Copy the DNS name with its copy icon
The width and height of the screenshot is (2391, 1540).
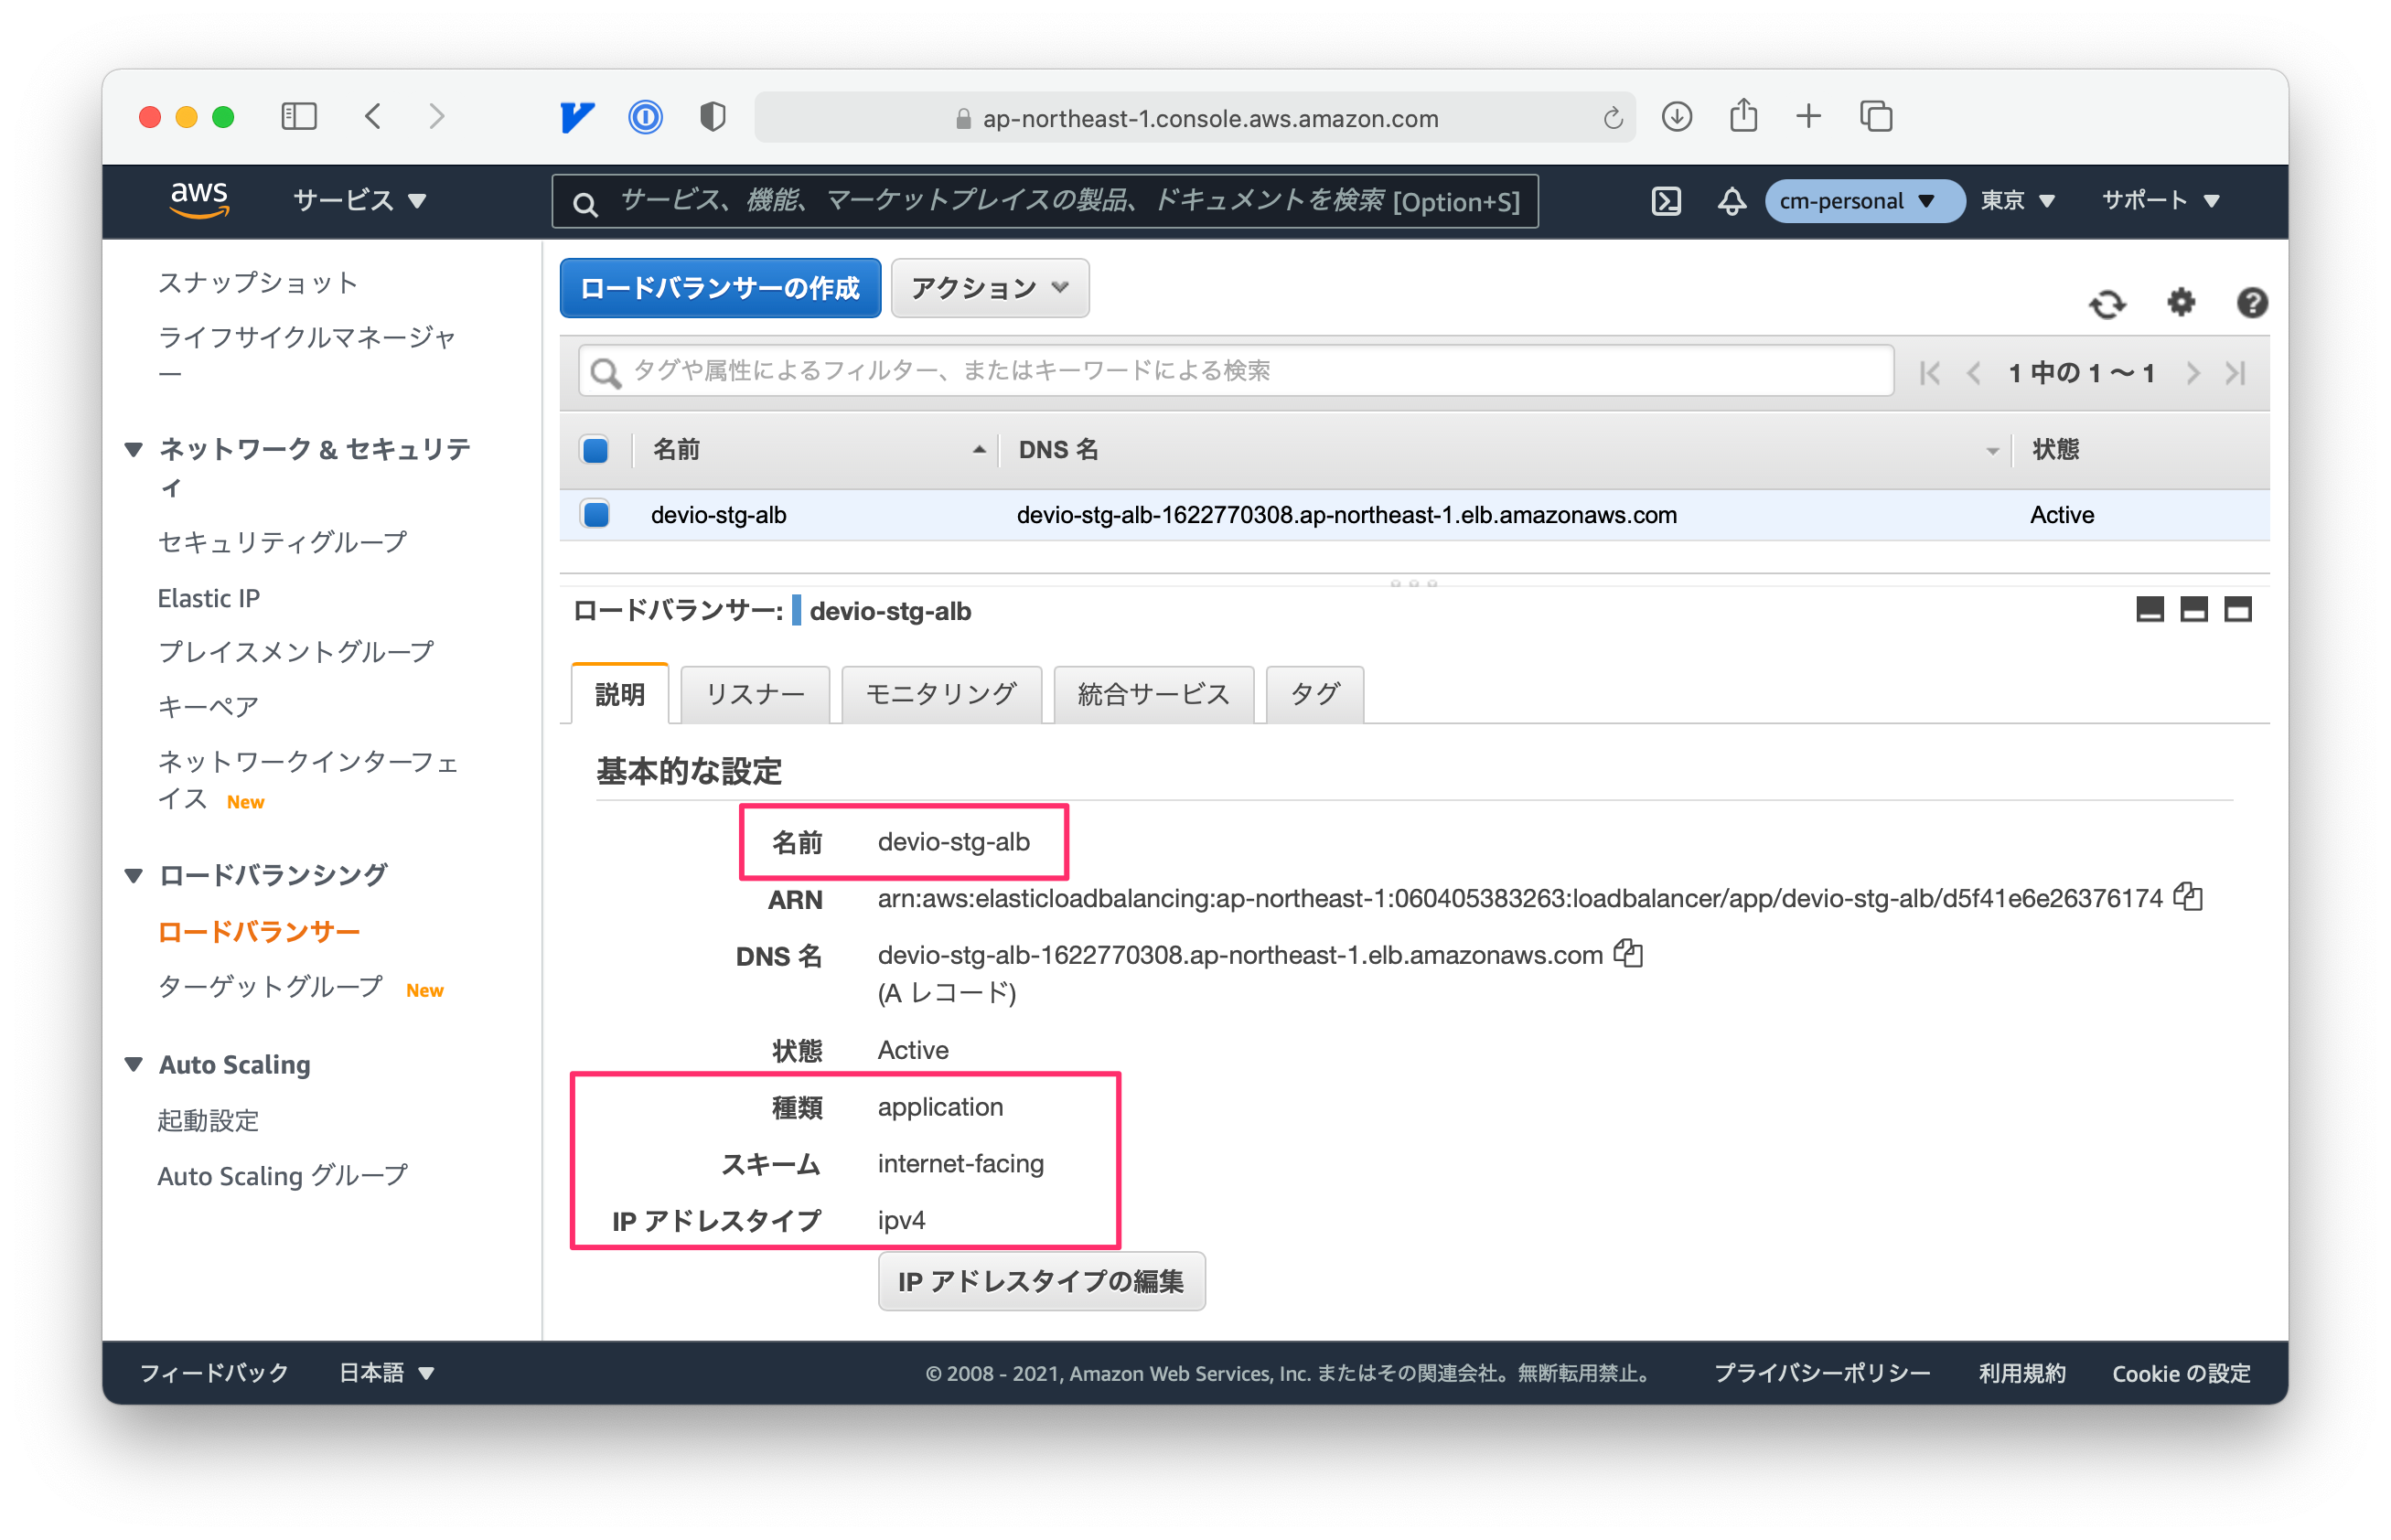click(x=1629, y=954)
